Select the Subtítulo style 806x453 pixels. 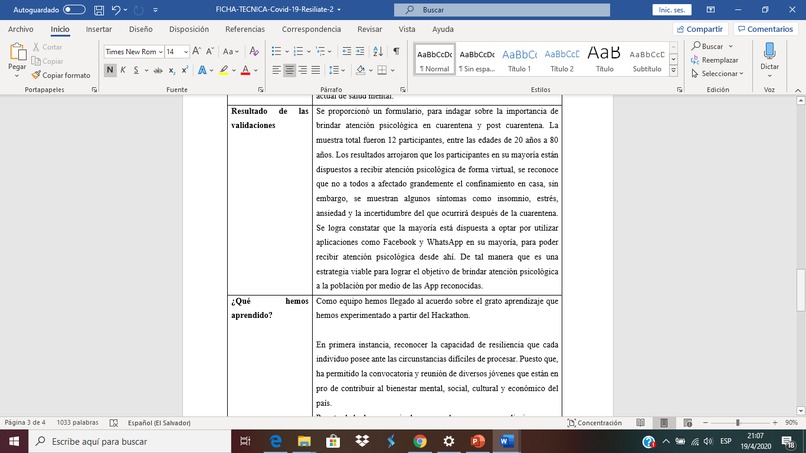pyautogui.click(x=647, y=59)
